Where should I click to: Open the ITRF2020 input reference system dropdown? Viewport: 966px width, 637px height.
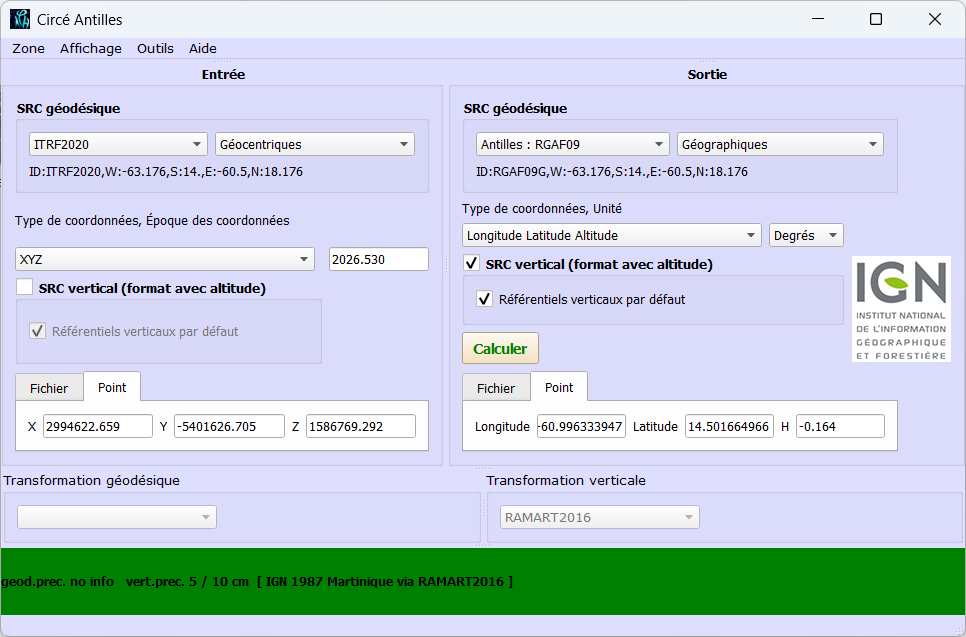click(x=118, y=144)
